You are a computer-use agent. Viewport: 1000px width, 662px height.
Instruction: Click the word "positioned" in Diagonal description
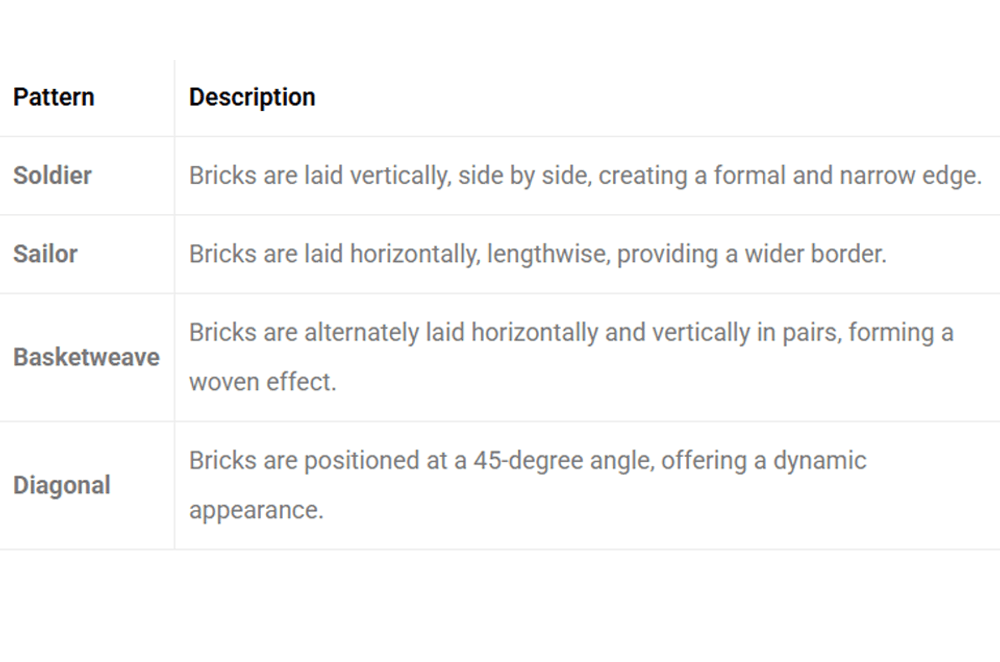357,461
